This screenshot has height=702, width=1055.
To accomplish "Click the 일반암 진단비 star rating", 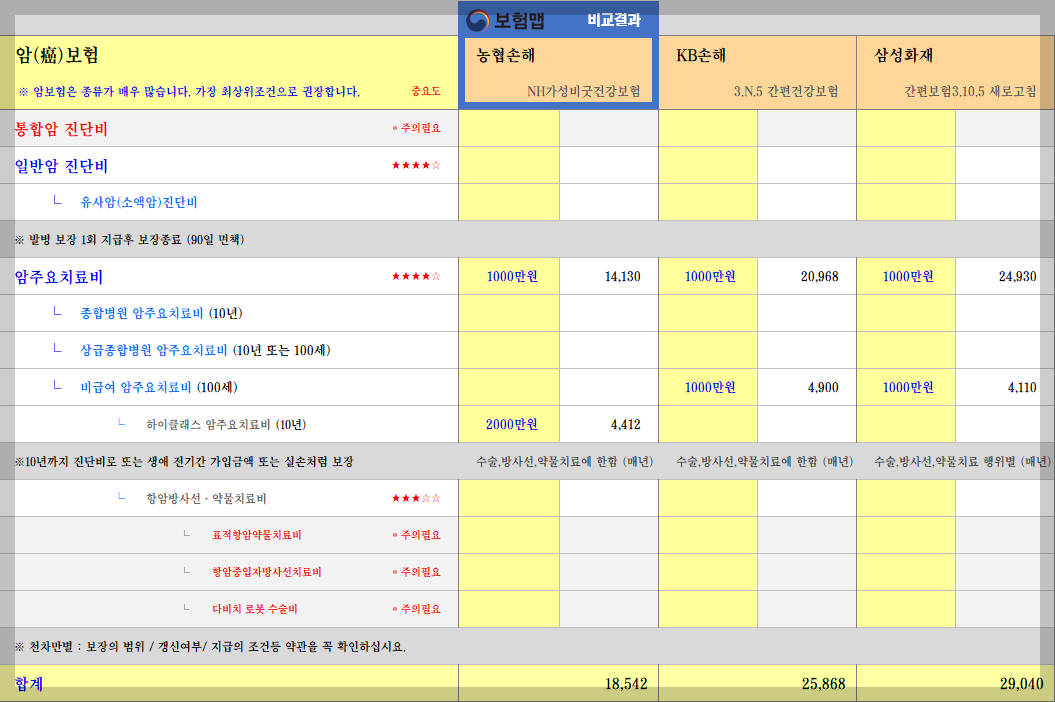I will tap(416, 166).
